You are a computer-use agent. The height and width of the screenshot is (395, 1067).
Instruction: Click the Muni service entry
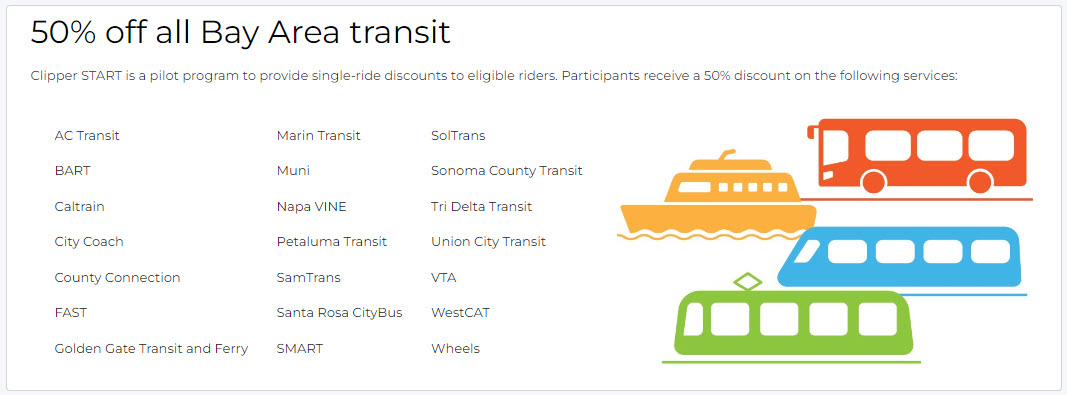coord(293,171)
